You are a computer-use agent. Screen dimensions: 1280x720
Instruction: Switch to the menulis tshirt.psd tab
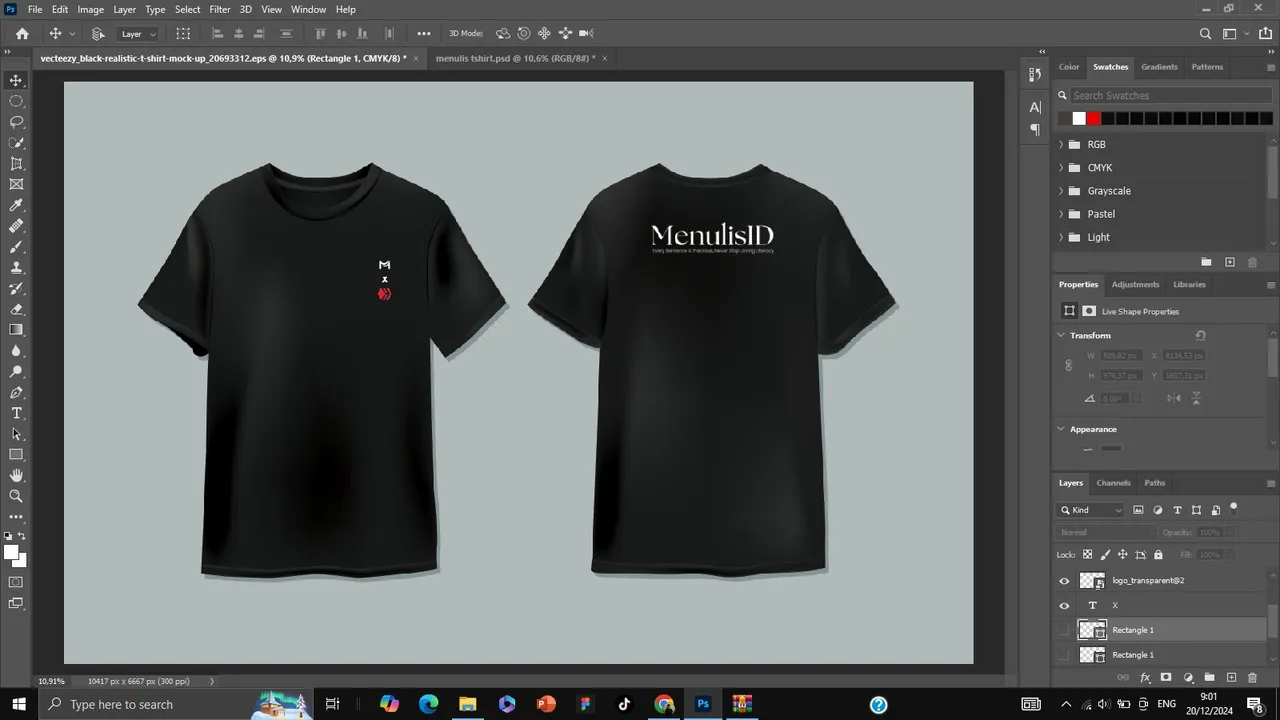[x=515, y=58]
